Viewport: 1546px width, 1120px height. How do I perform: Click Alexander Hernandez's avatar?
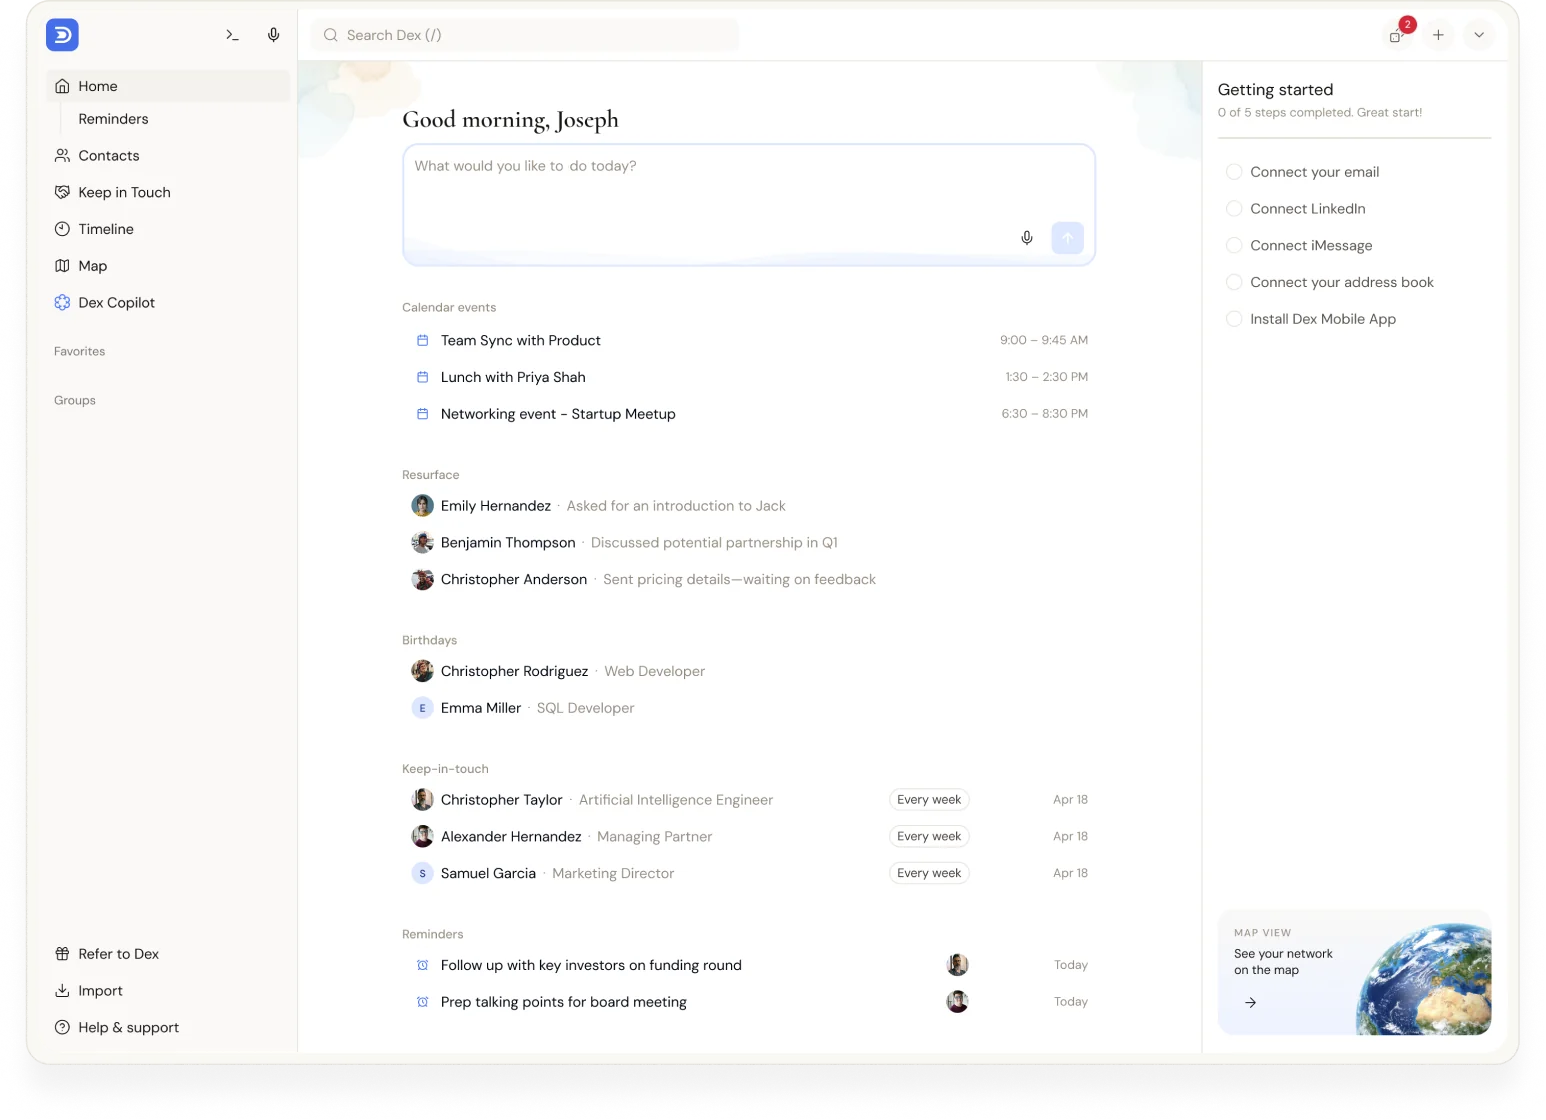(422, 836)
